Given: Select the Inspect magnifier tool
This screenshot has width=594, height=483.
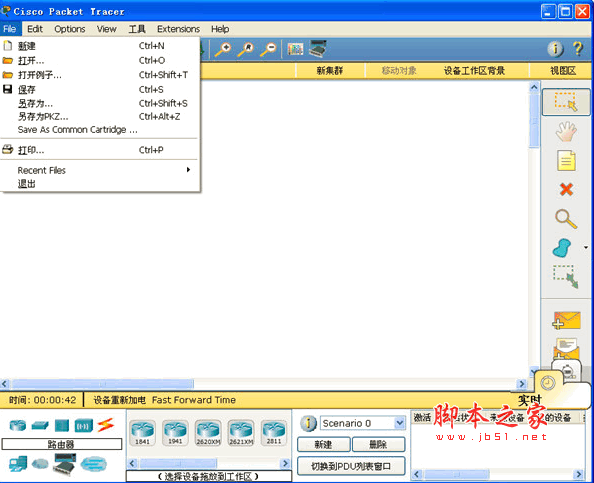Looking at the screenshot, I should tap(566, 219).
